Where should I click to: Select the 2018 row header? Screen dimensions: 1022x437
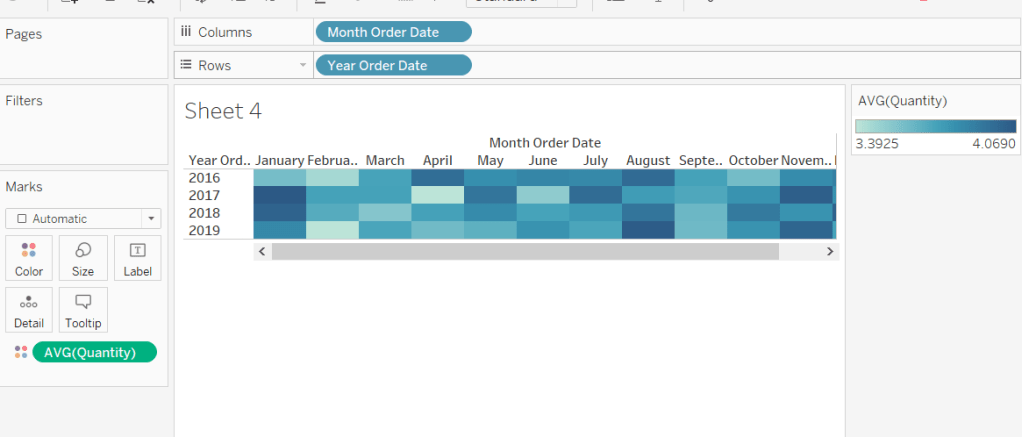pyautogui.click(x=204, y=213)
